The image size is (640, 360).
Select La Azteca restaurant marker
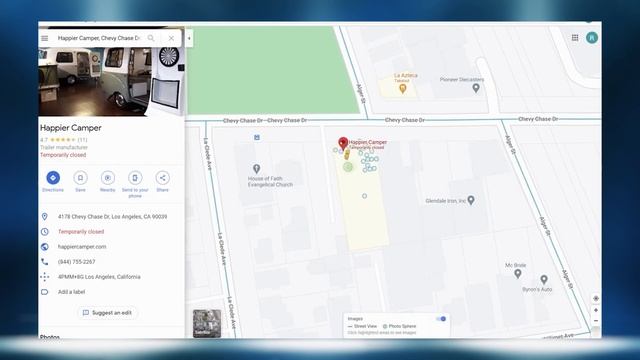coord(402,89)
